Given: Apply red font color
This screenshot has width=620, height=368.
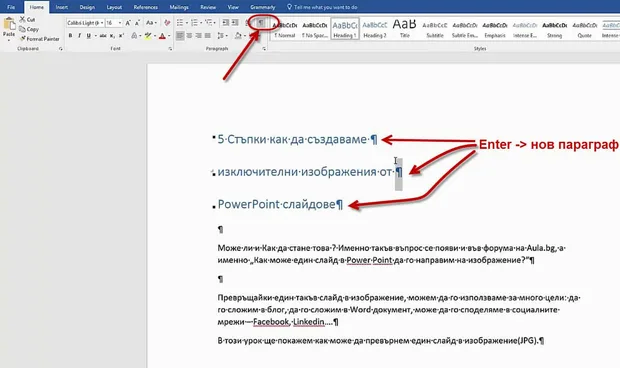Looking at the screenshot, I should coord(162,36).
